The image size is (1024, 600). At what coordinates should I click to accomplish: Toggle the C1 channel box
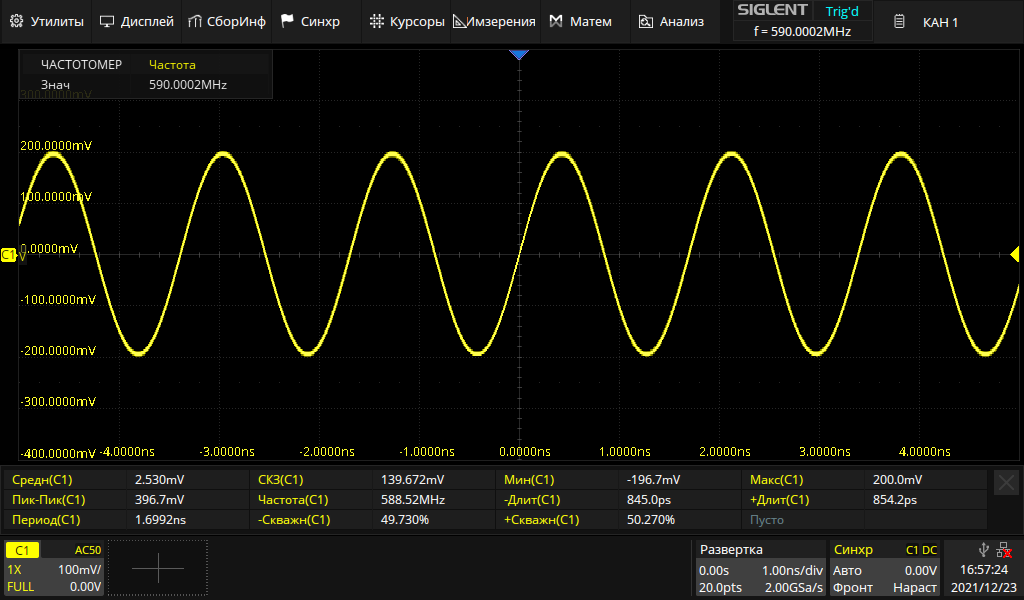pyautogui.click(x=53, y=568)
